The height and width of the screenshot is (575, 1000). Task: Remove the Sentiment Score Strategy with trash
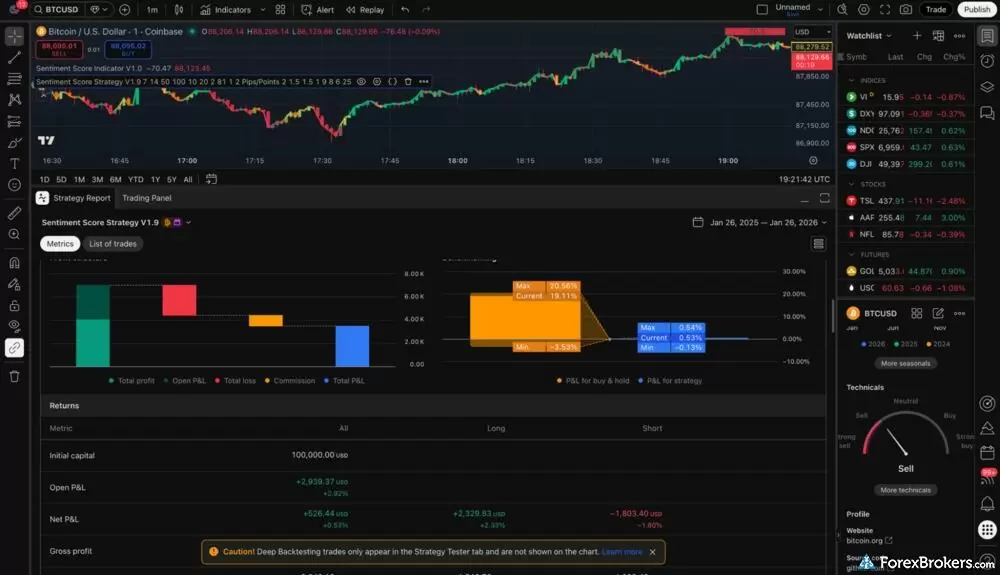pyautogui.click(x=408, y=82)
